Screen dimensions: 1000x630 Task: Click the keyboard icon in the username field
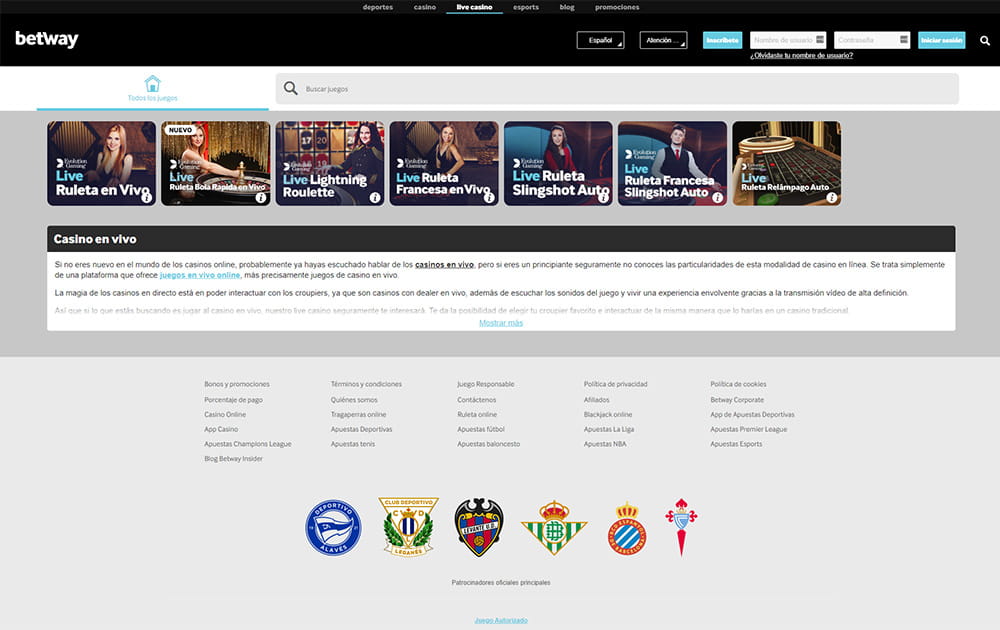coord(820,40)
